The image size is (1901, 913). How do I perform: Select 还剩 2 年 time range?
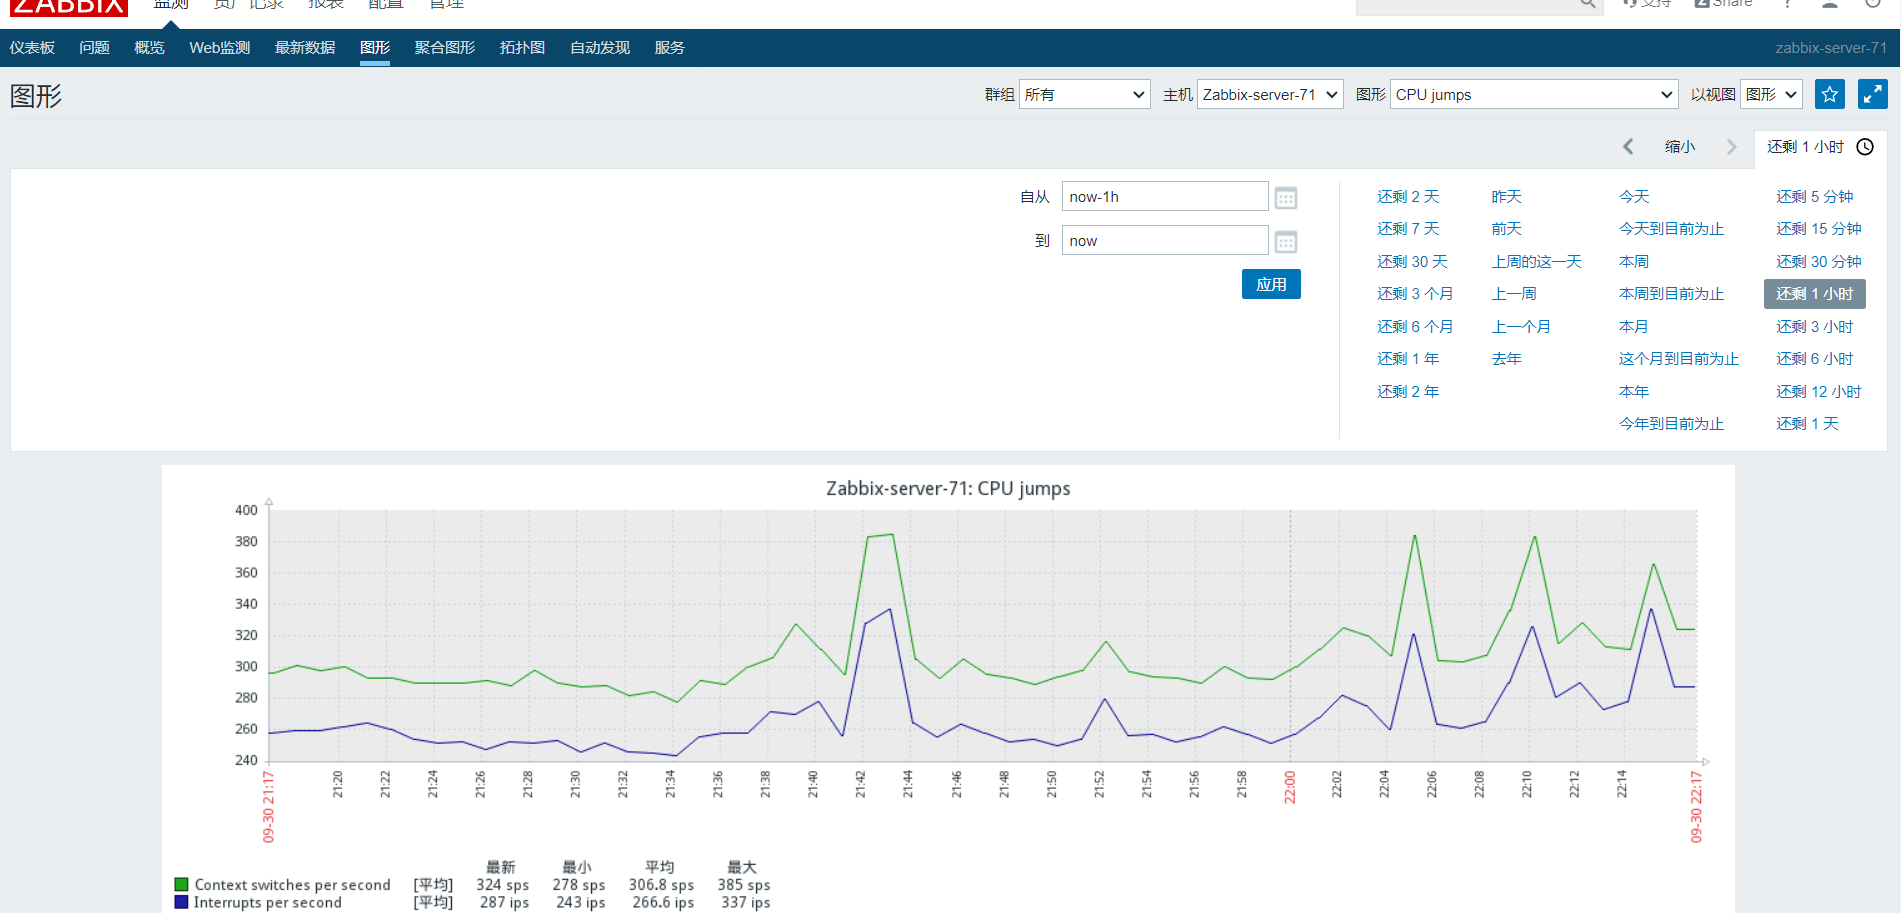coord(1408,392)
